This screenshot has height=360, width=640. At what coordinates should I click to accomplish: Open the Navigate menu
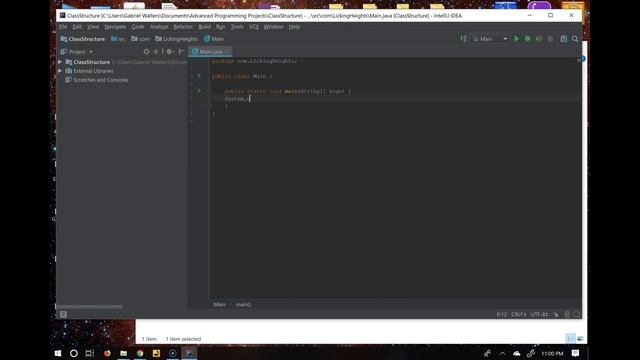[x=115, y=27]
